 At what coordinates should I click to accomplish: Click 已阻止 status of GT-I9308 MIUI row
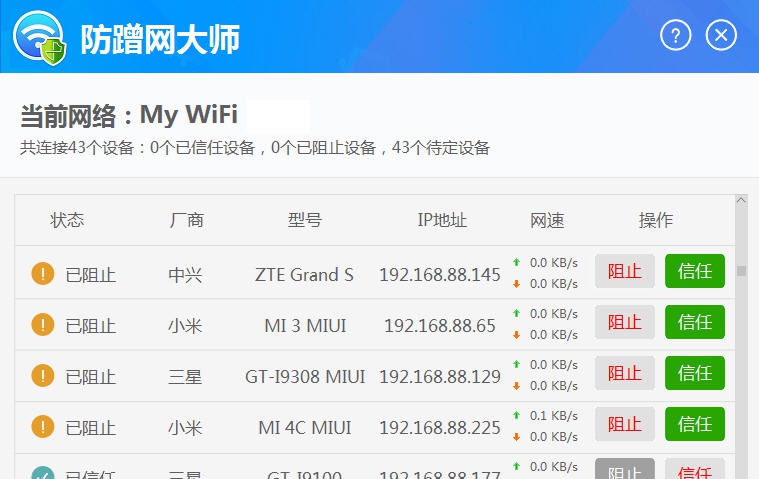click(x=91, y=377)
